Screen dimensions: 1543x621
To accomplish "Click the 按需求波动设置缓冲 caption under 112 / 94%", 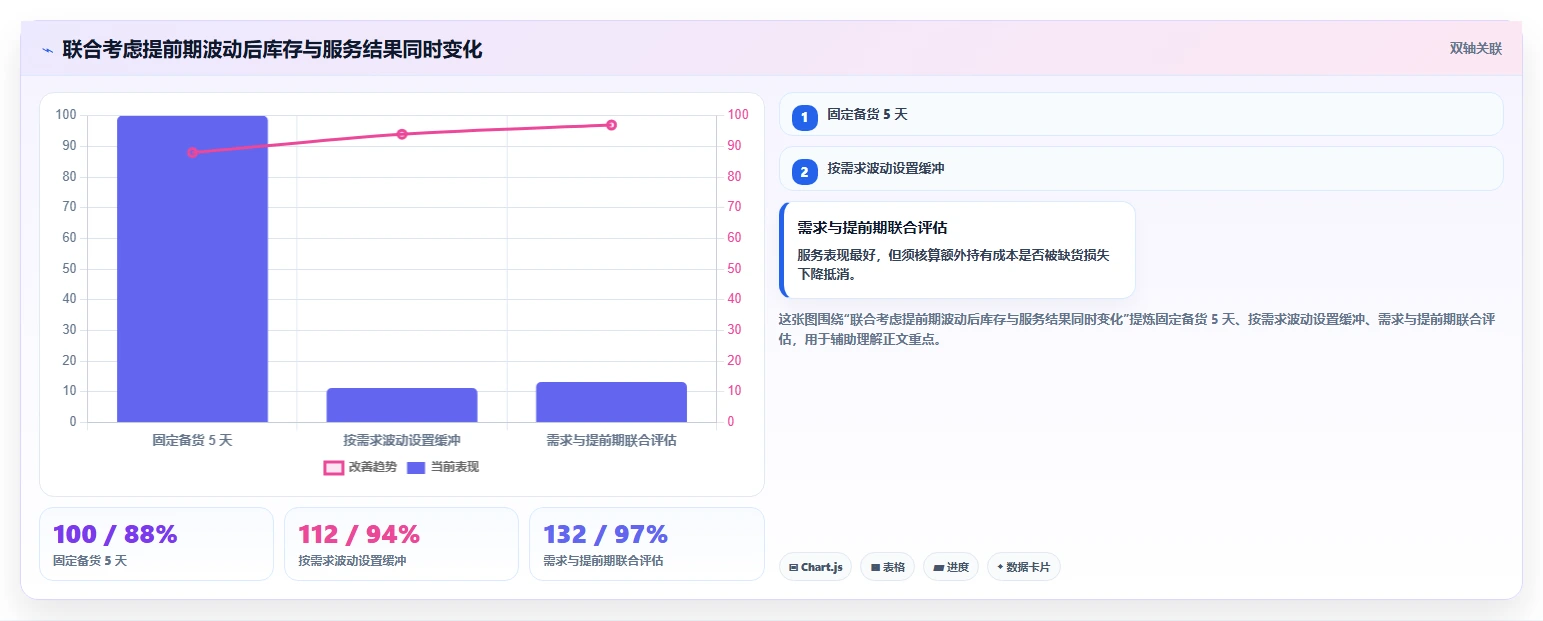I will pos(352,561).
